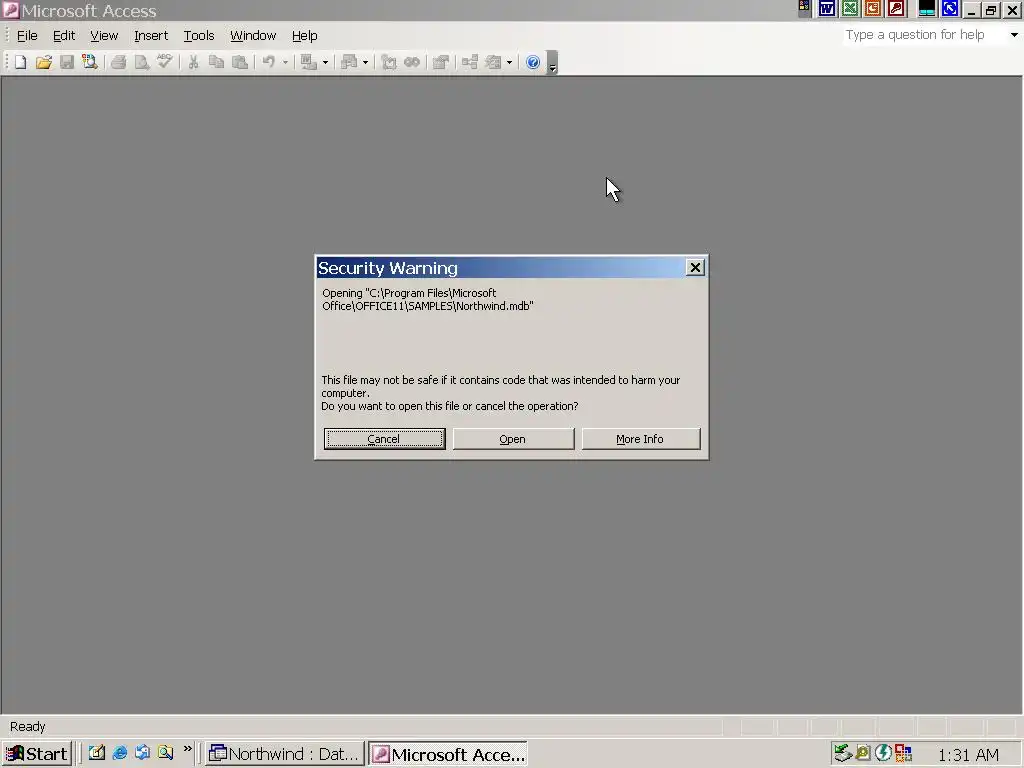Click the Print Preview toolbar icon
This screenshot has height=768, width=1024.
tap(141, 62)
